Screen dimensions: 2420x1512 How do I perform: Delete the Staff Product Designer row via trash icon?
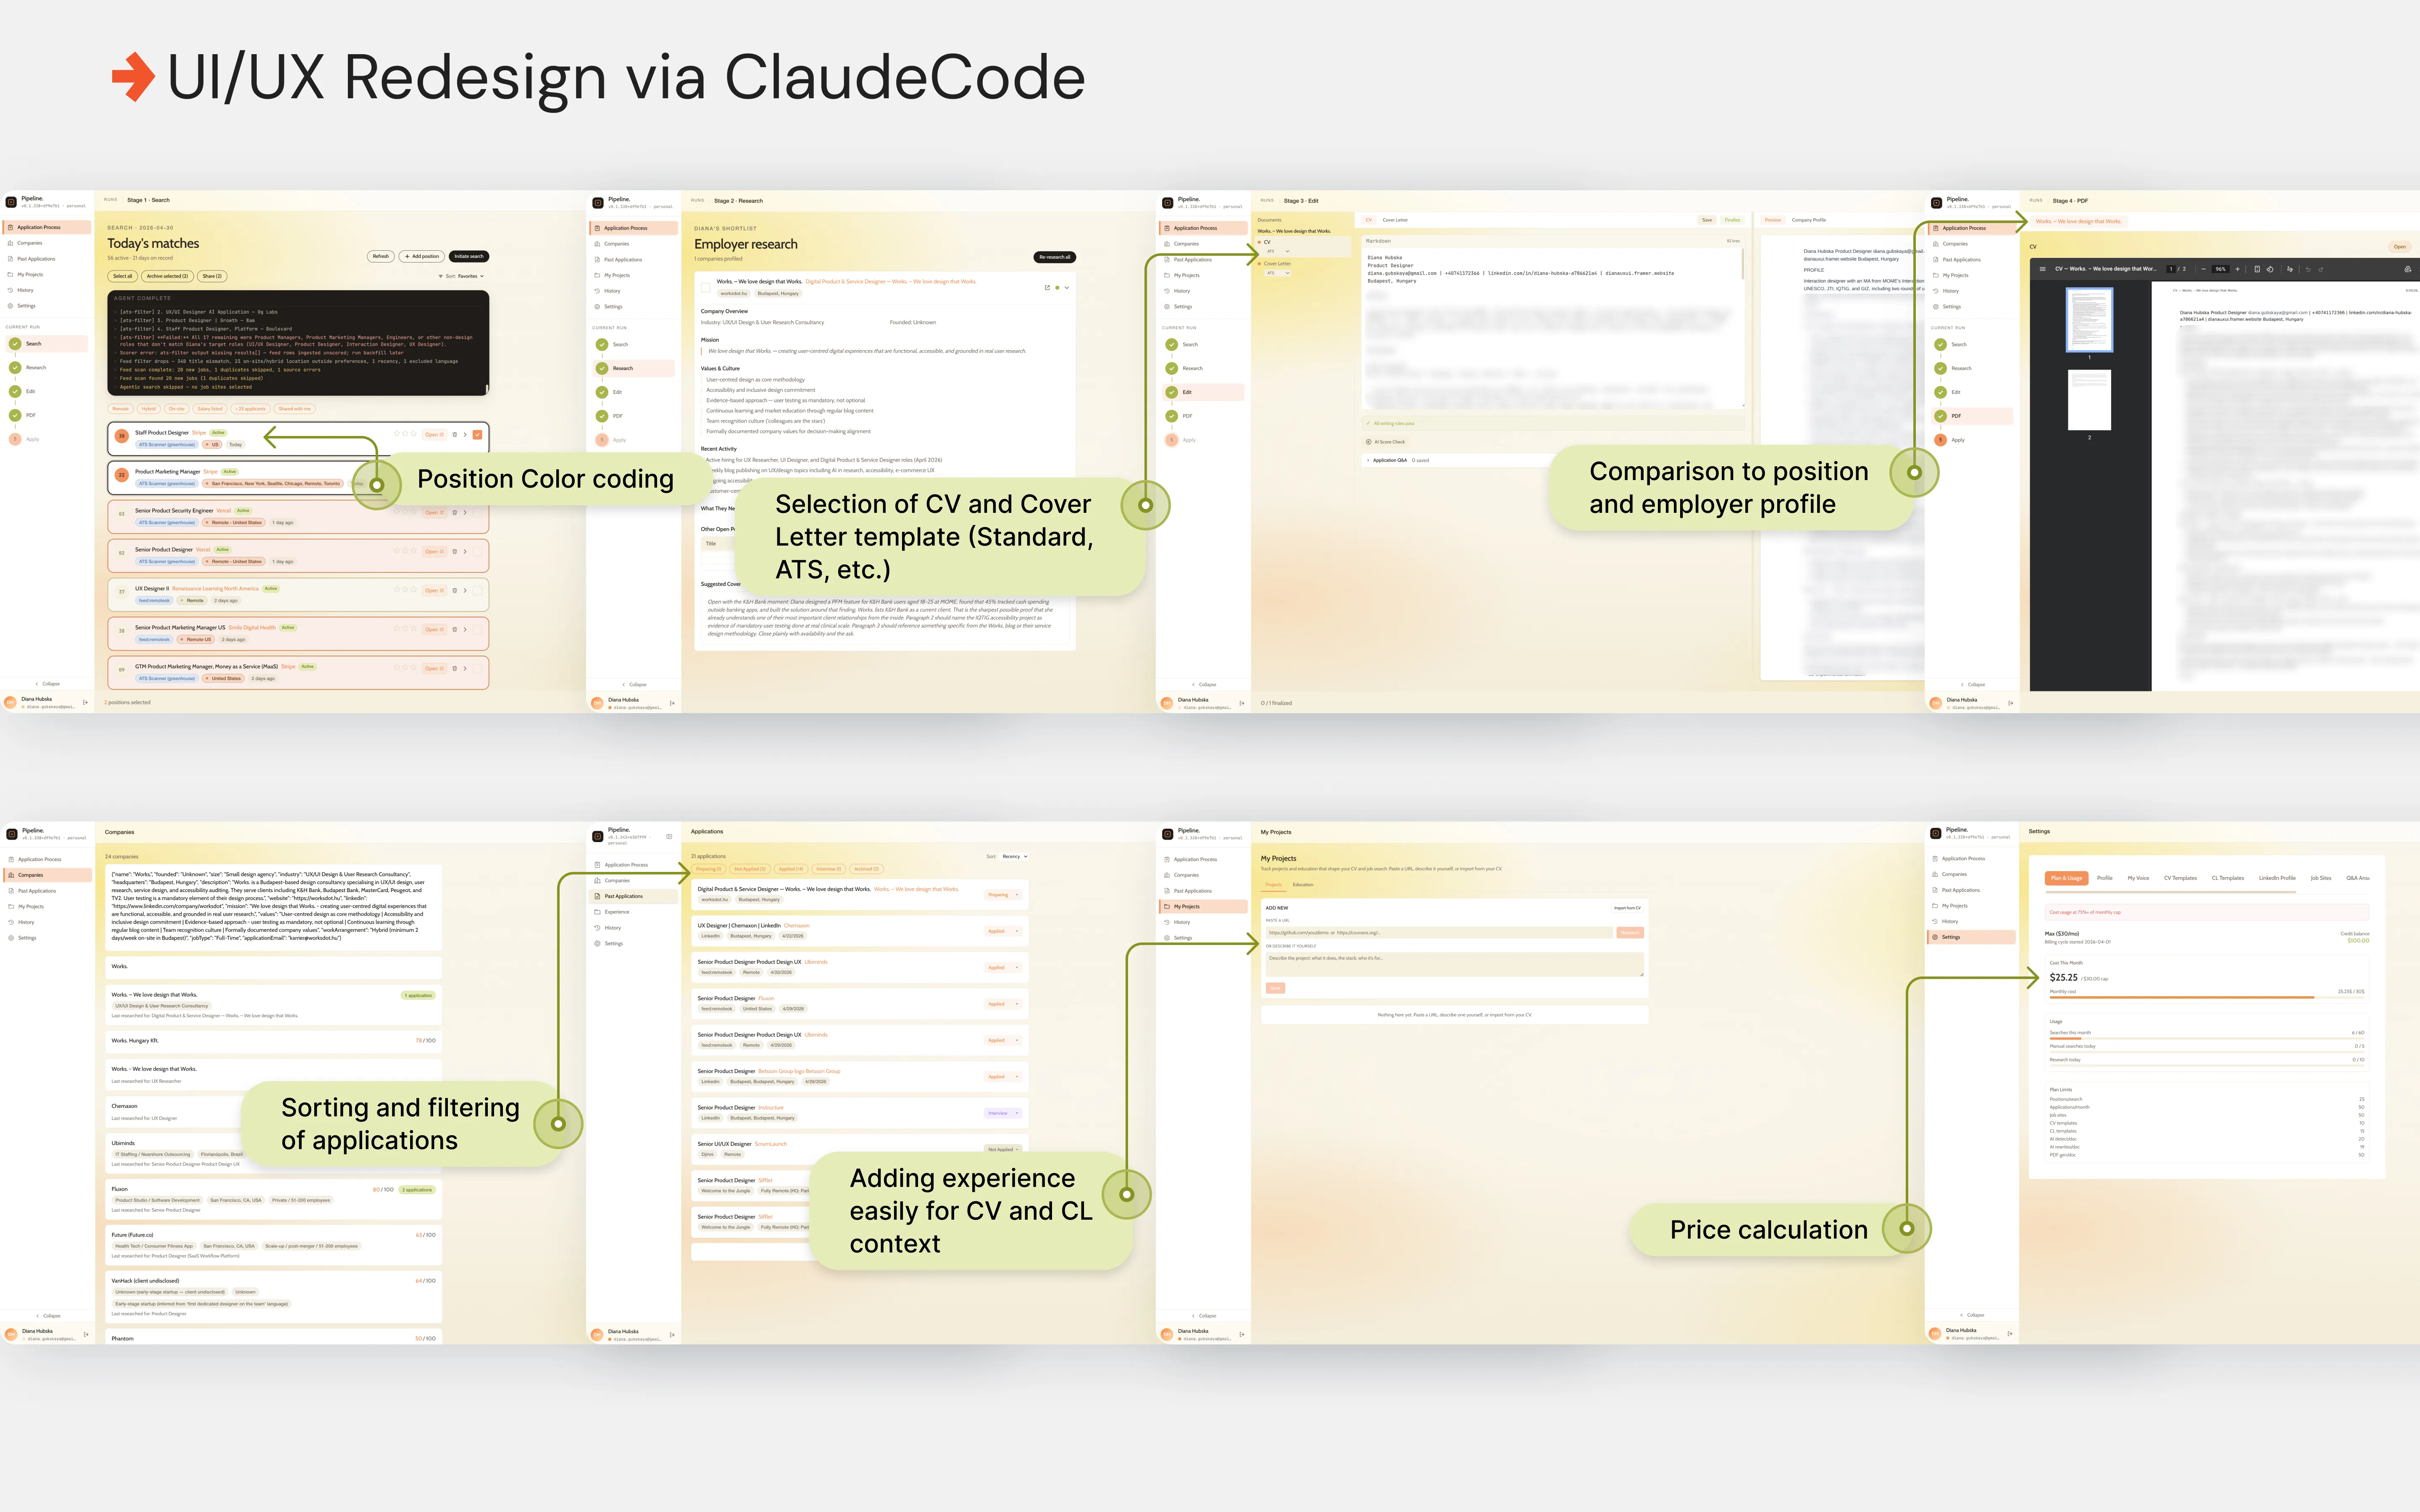point(455,434)
